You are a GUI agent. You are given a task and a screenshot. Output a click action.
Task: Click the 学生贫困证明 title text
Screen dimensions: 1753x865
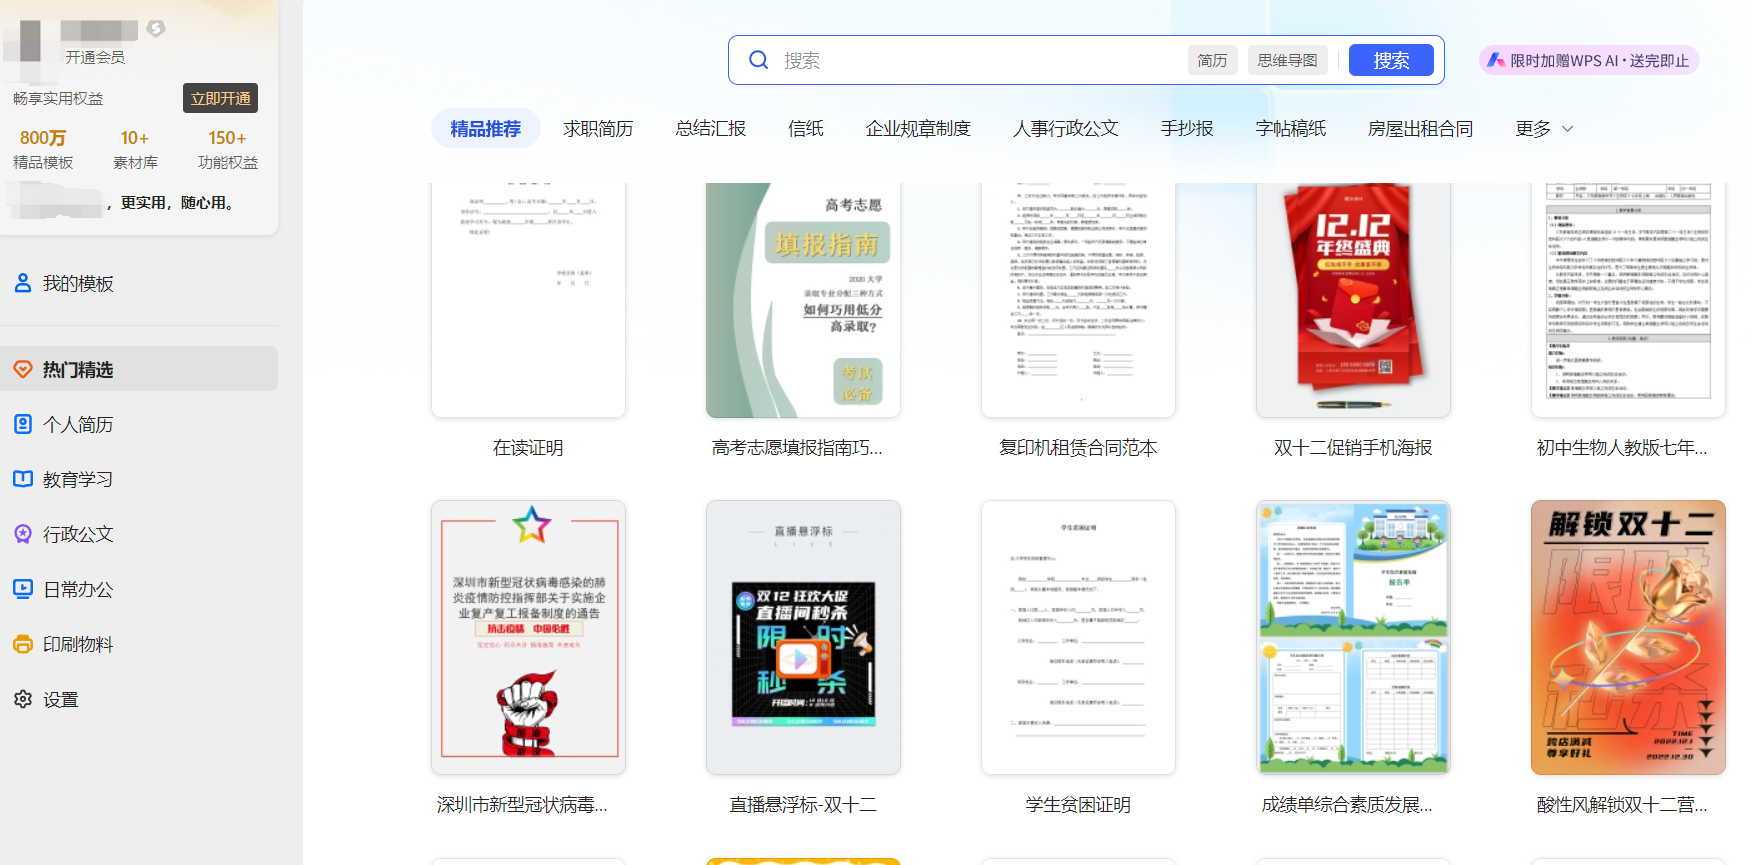click(1078, 805)
